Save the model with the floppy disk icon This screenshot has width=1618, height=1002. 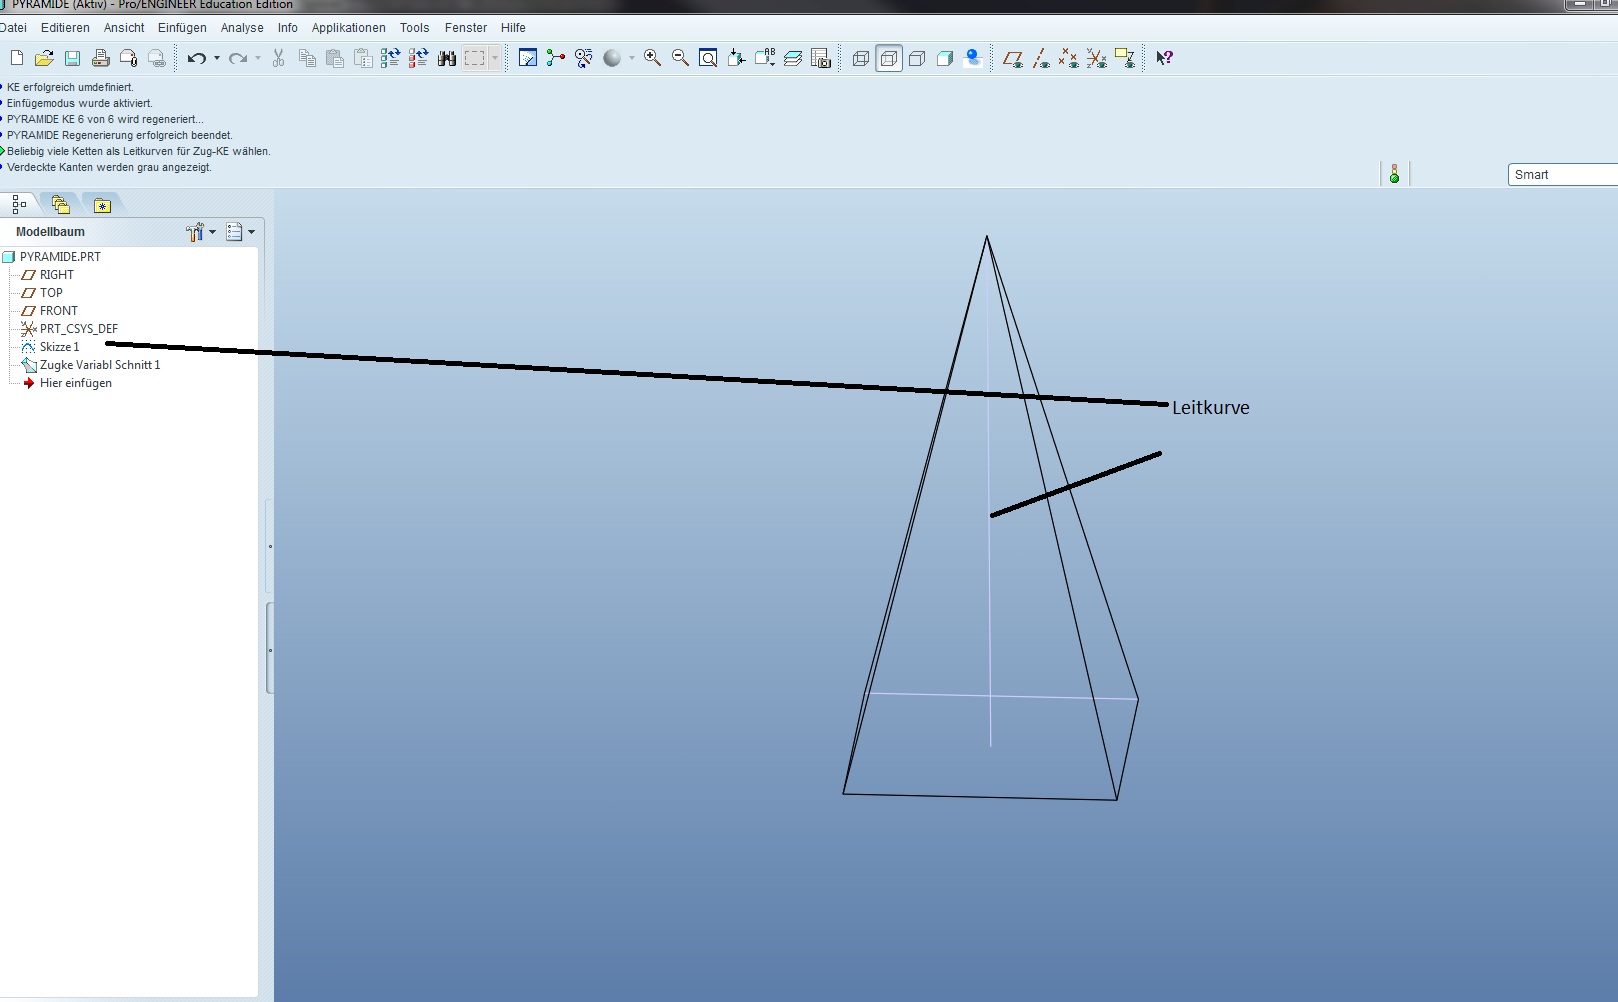coord(72,58)
